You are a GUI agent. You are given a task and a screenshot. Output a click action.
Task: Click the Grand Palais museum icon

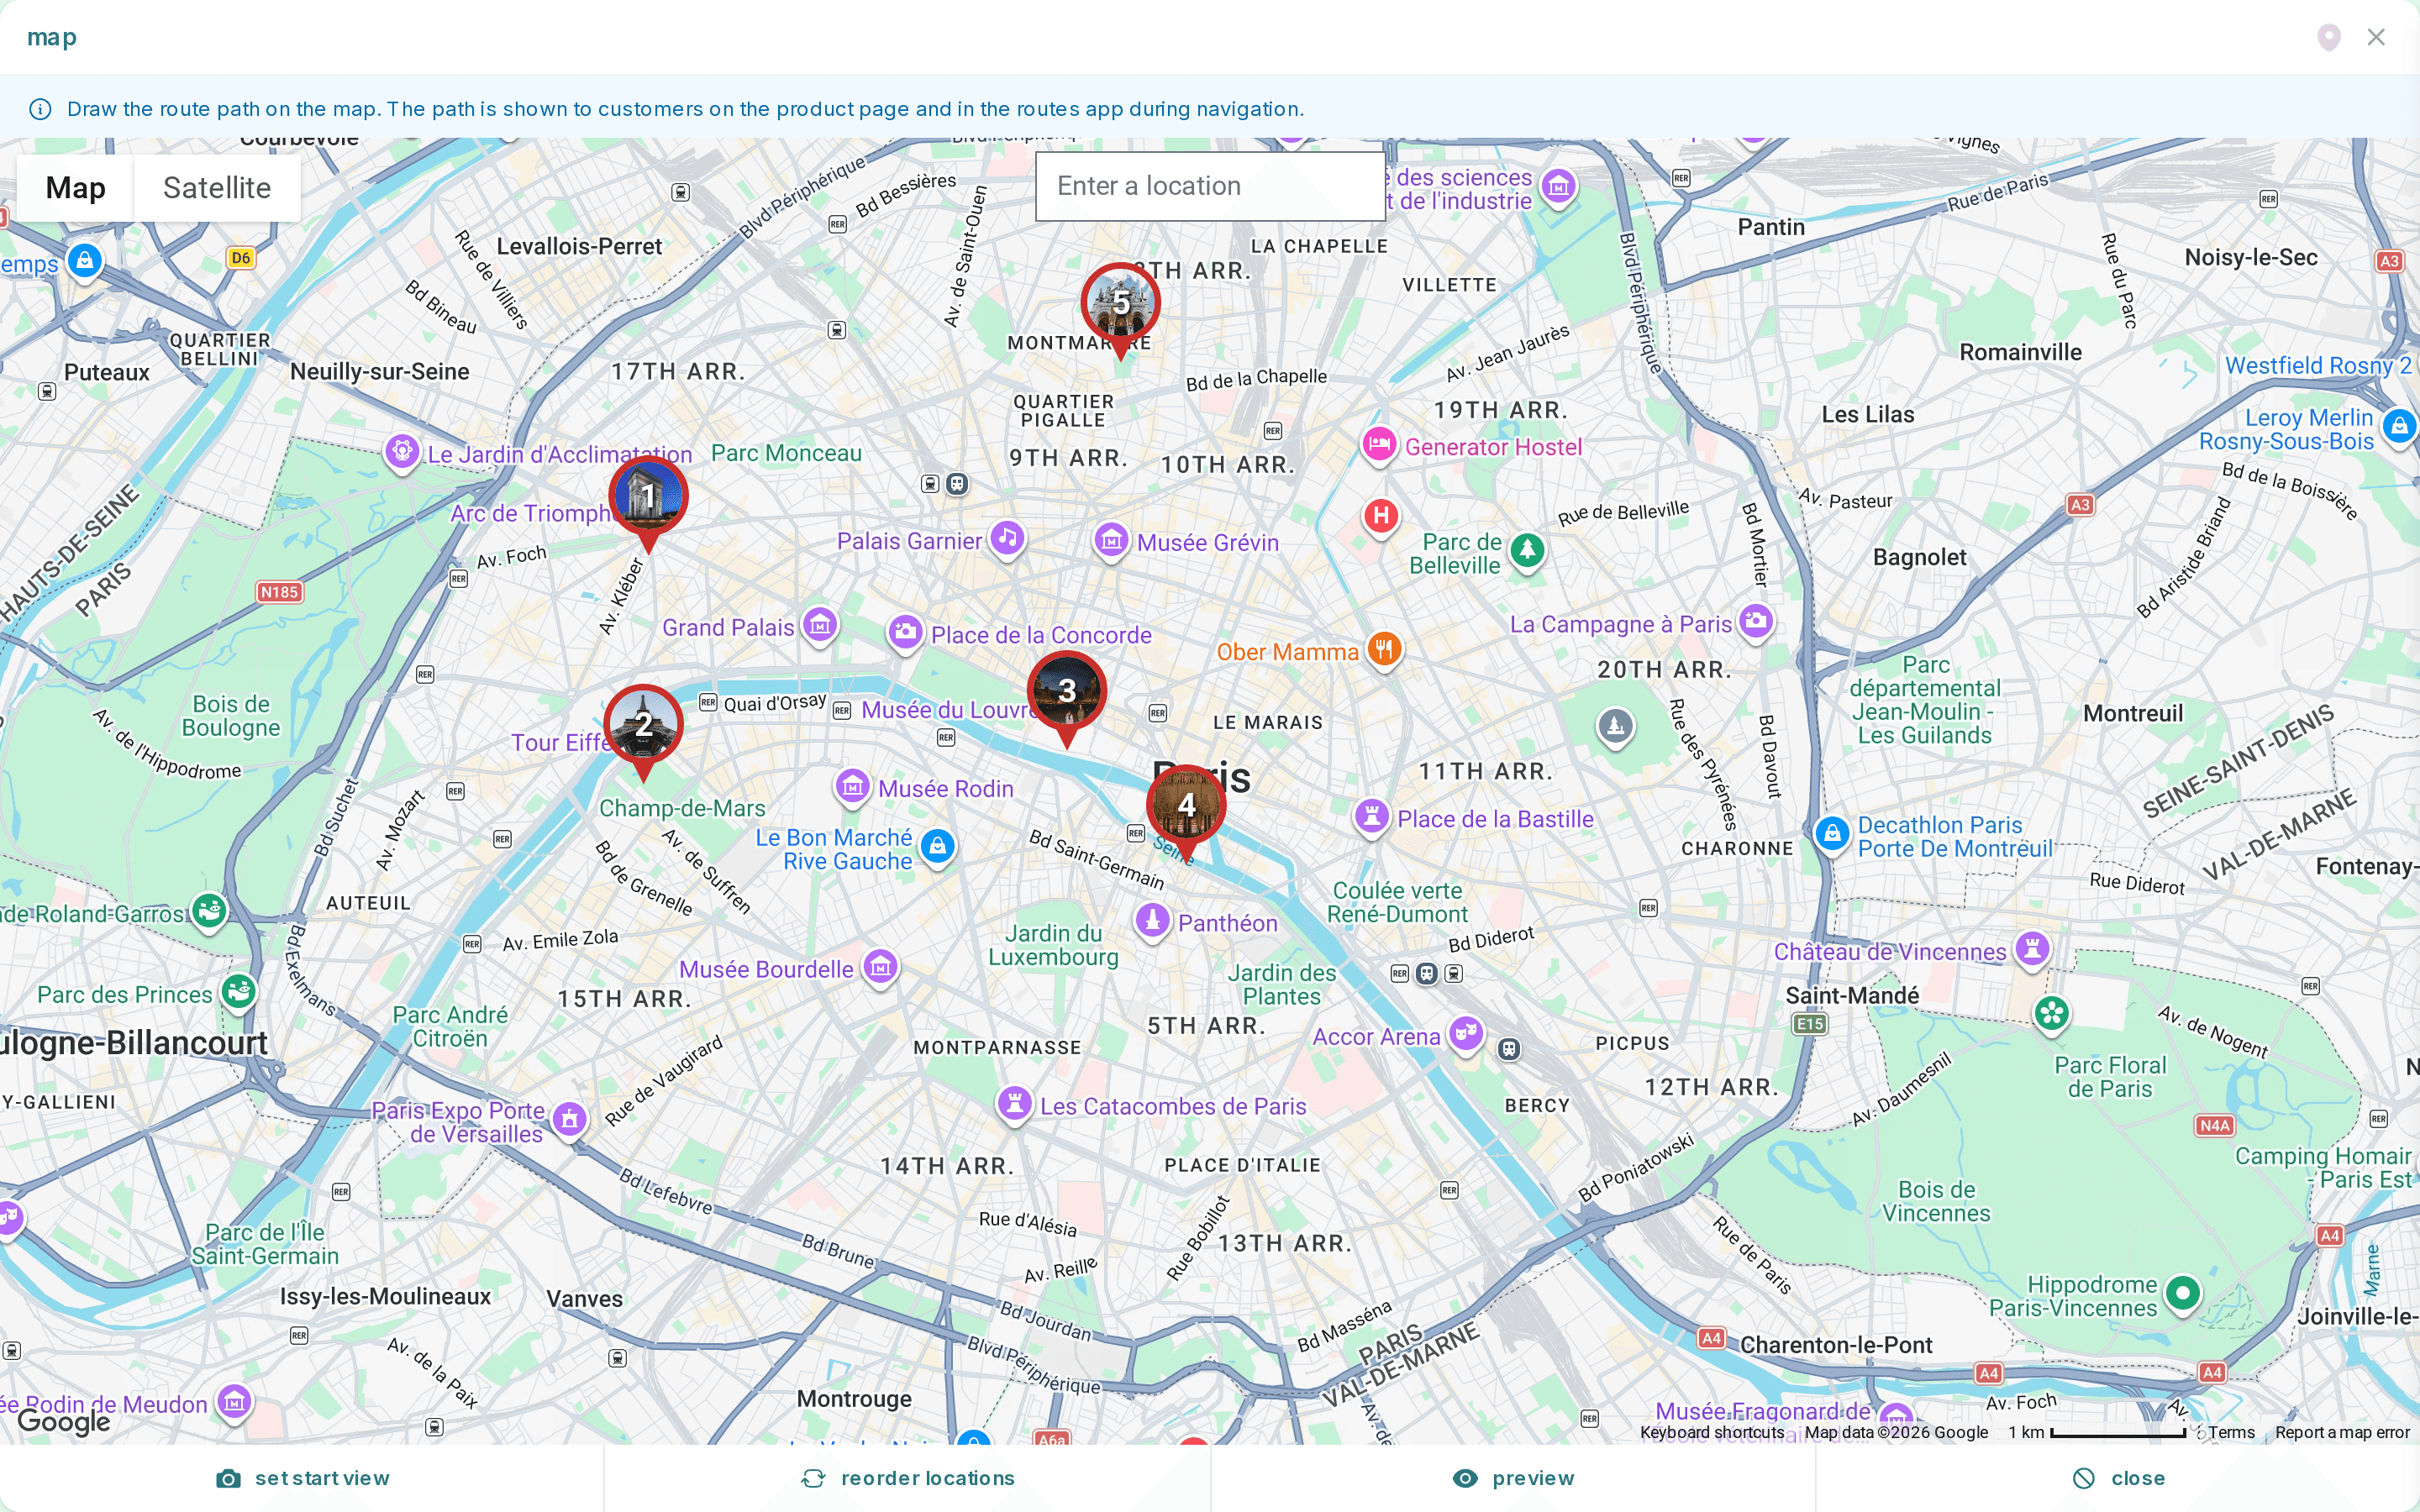coord(820,627)
